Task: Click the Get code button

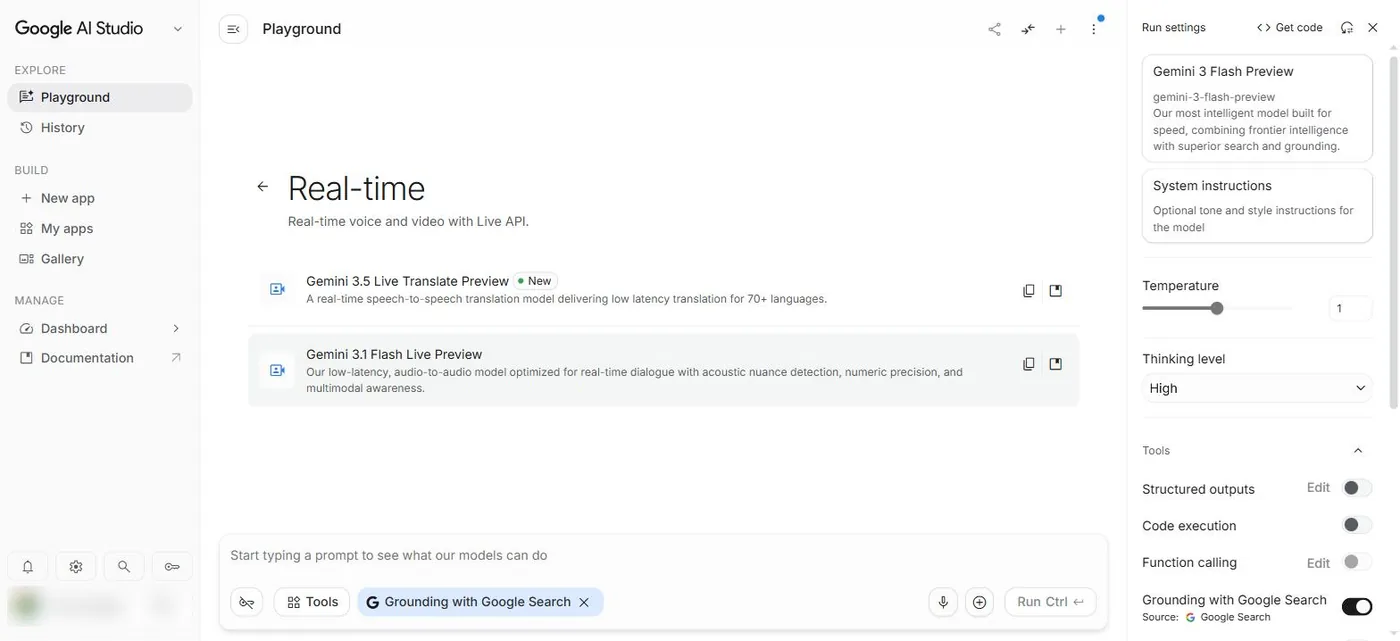Action: point(1290,28)
